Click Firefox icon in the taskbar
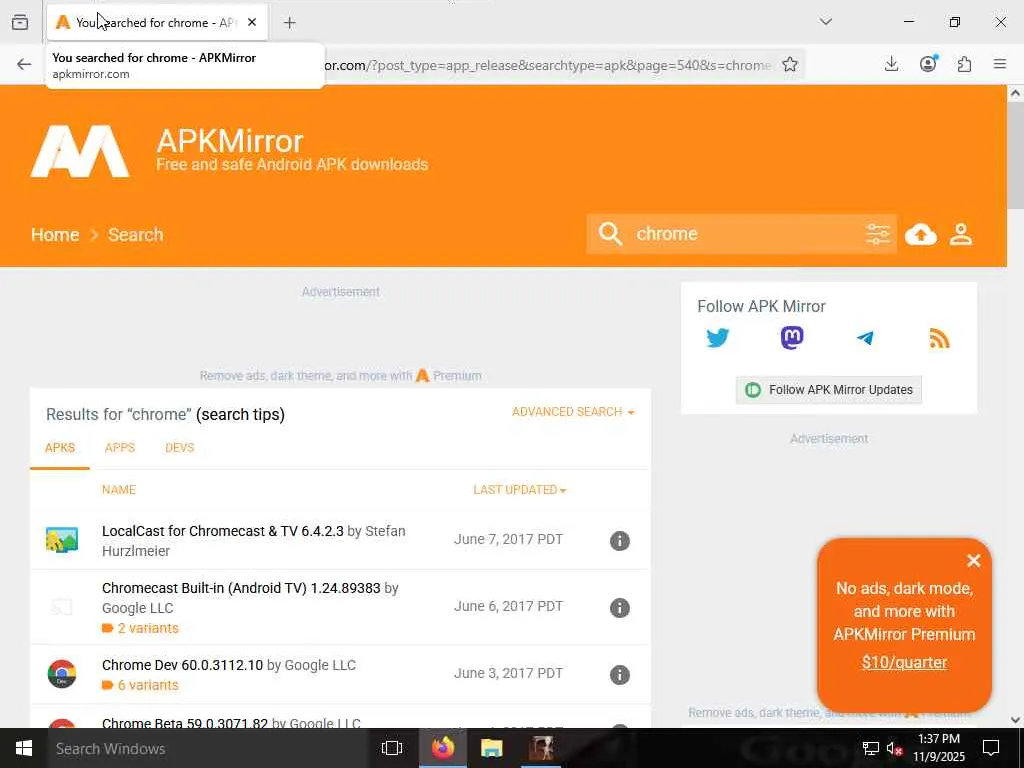 [442, 748]
